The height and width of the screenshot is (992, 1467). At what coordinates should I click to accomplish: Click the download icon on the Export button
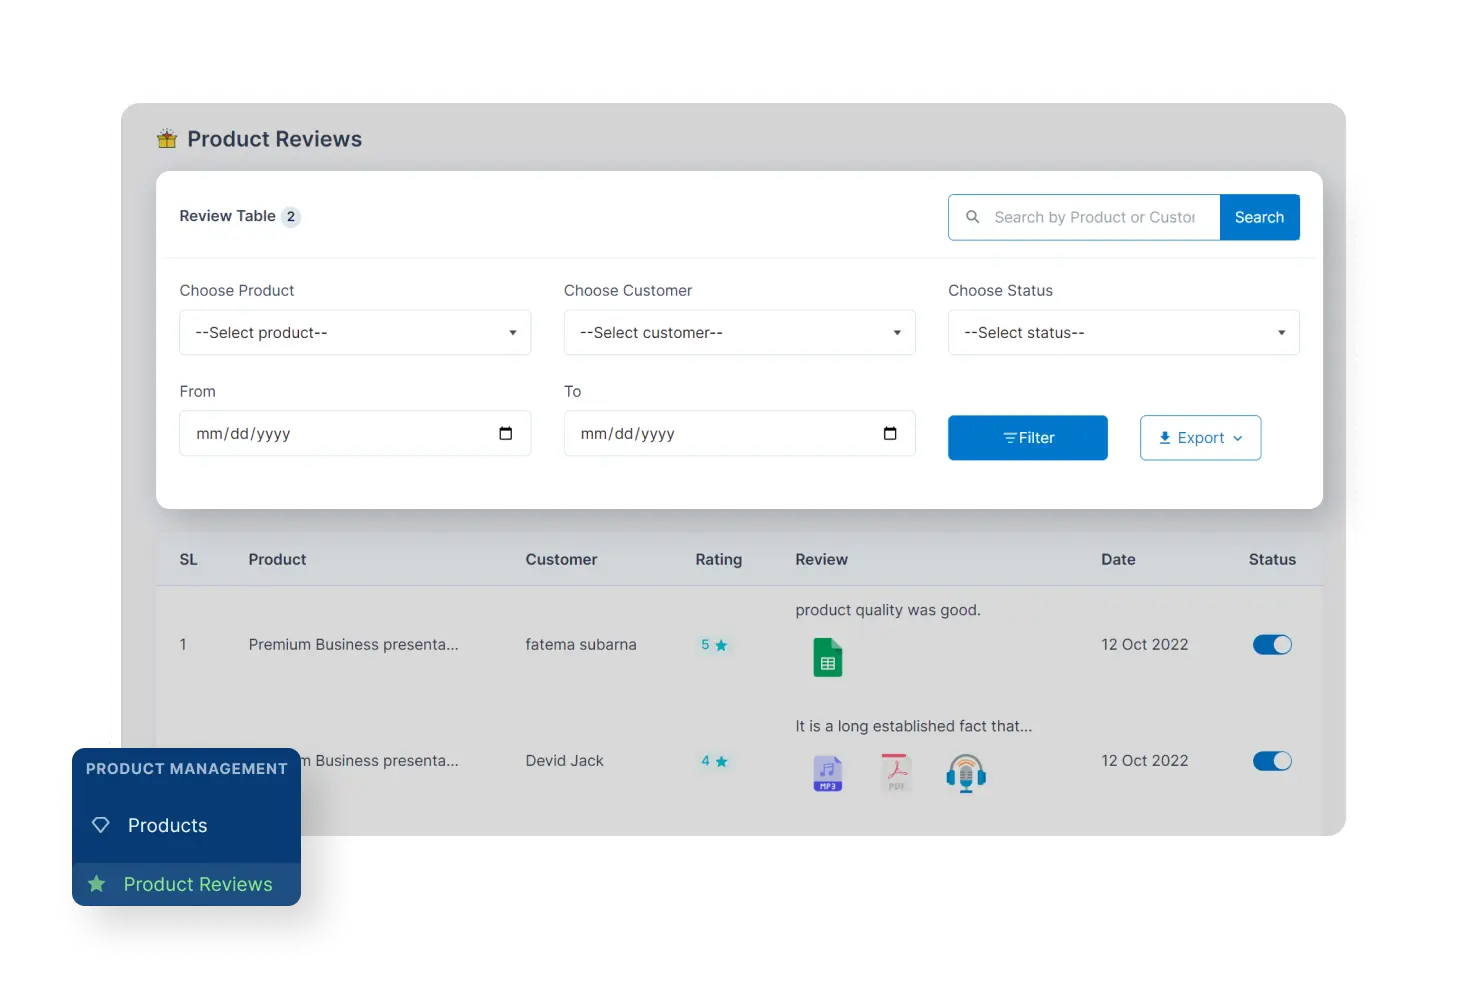point(1164,437)
